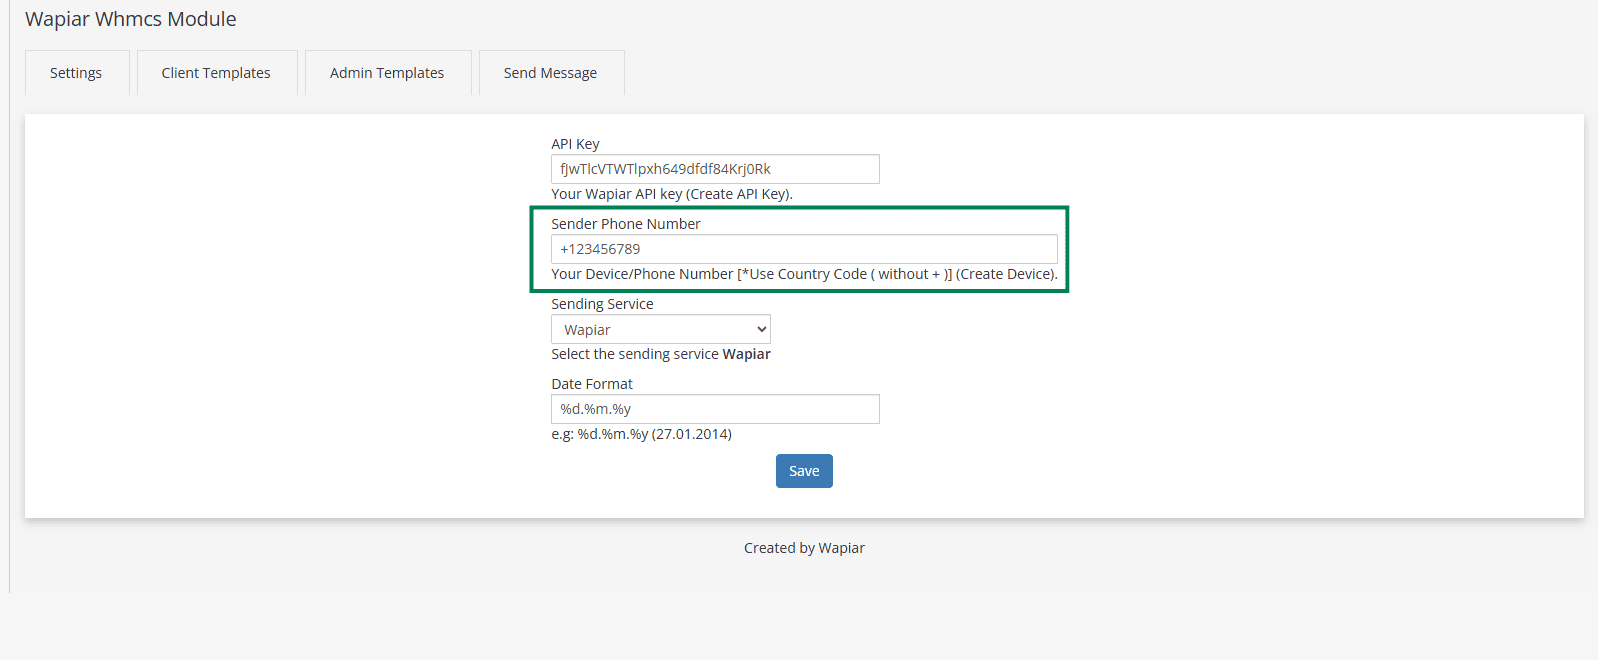Click the Wapiar Whmcs Module page heading
Image resolution: width=1598 pixels, height=660 pixels.
point(131,19)
